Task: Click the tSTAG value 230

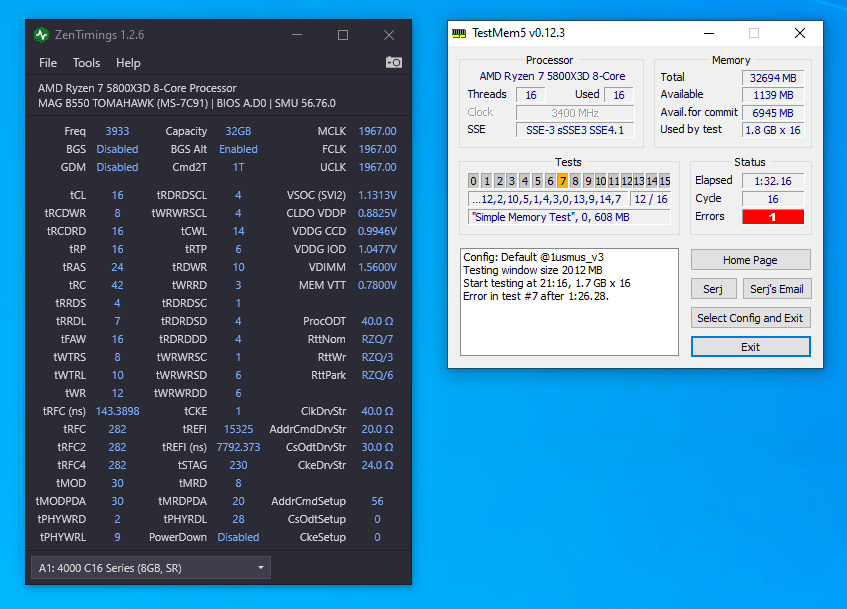Action: (x=238, y=465)
